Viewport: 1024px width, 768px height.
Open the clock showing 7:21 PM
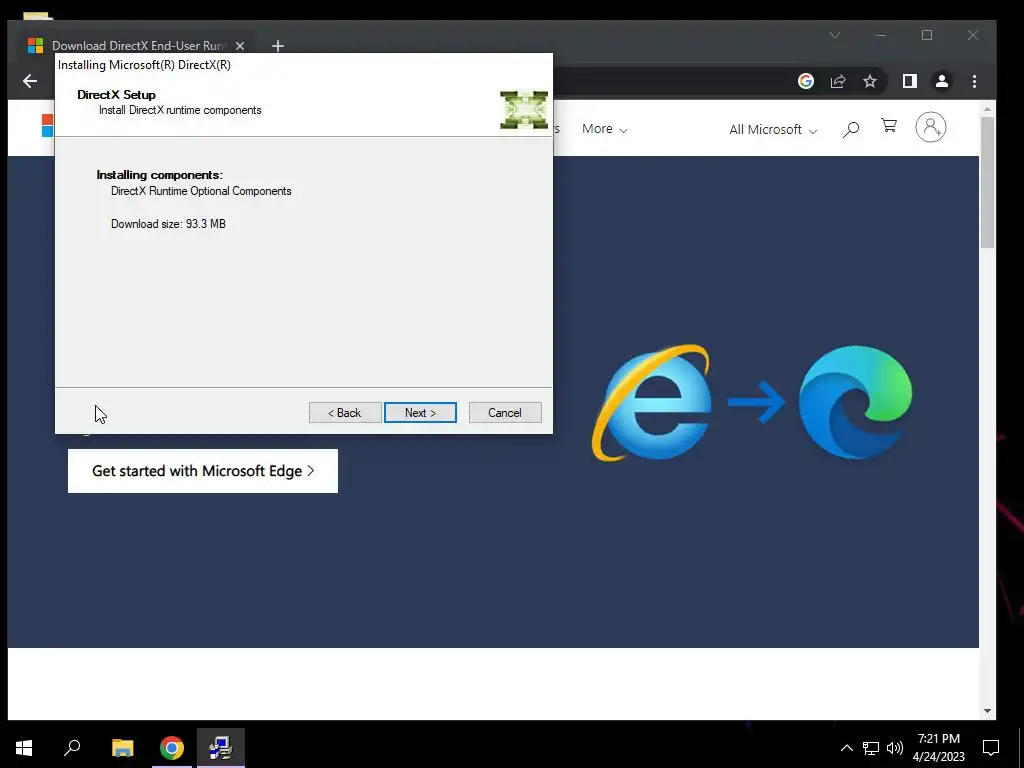[938, 748]
